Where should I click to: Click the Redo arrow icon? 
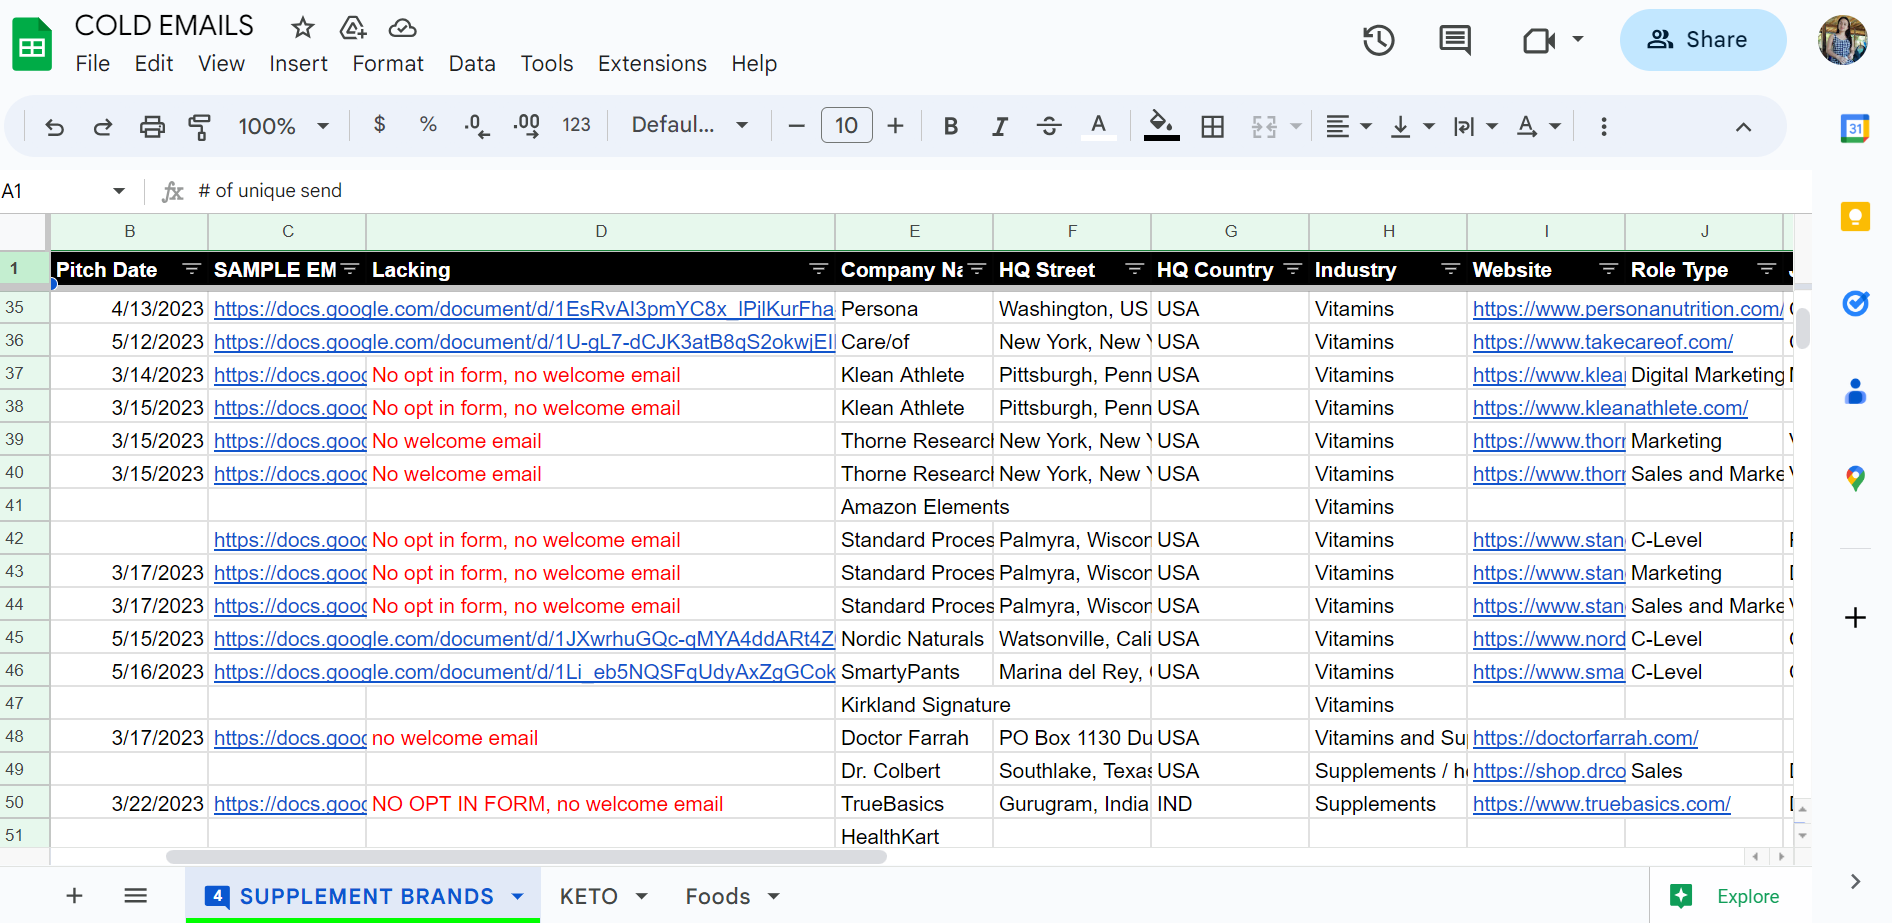pyautogui.click(x=103, y=127)
